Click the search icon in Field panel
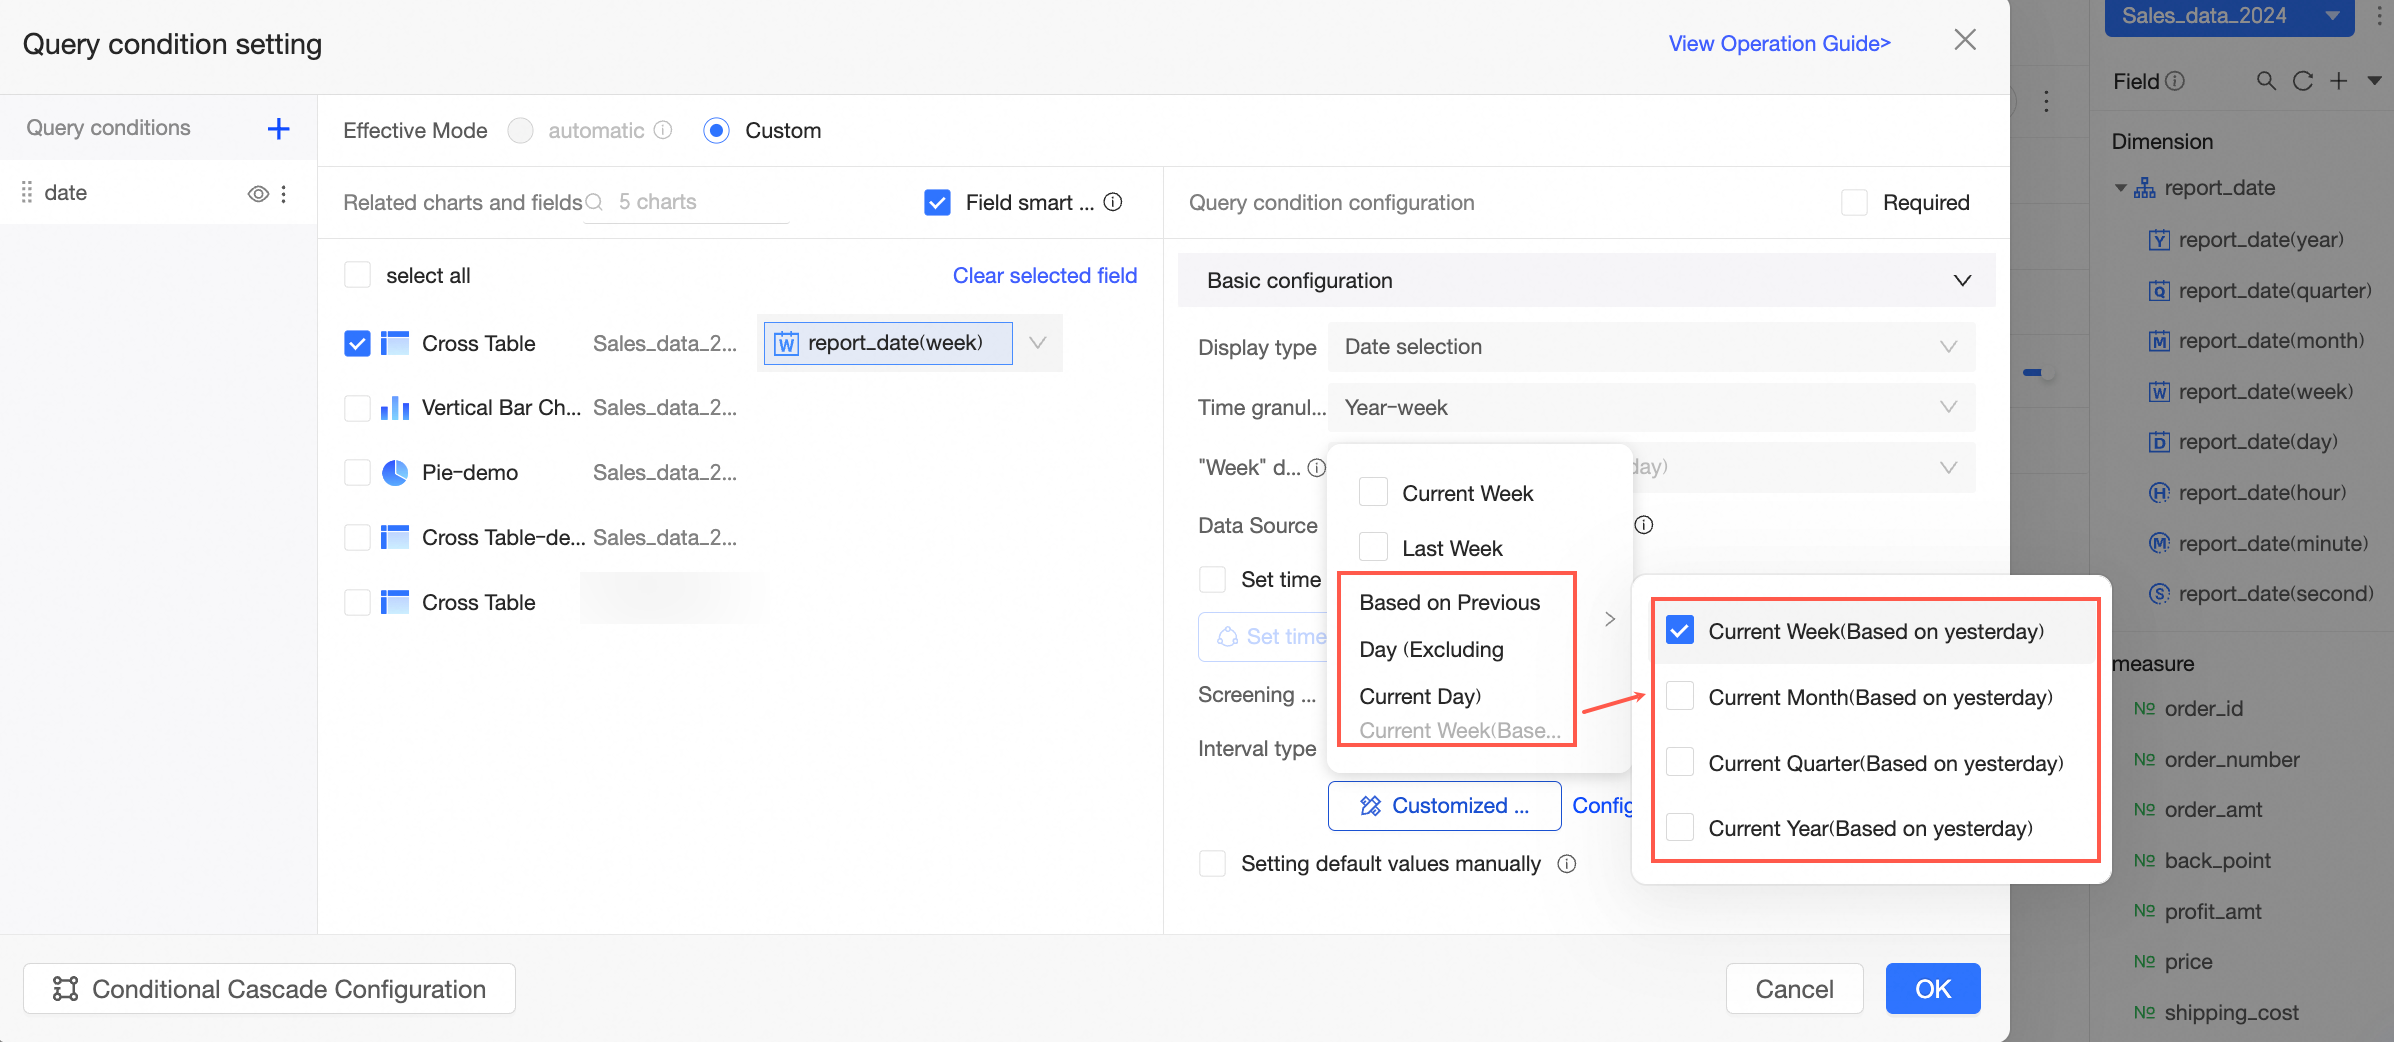This screenshot has width=2394, height=1042. [x=2266, y=81]
